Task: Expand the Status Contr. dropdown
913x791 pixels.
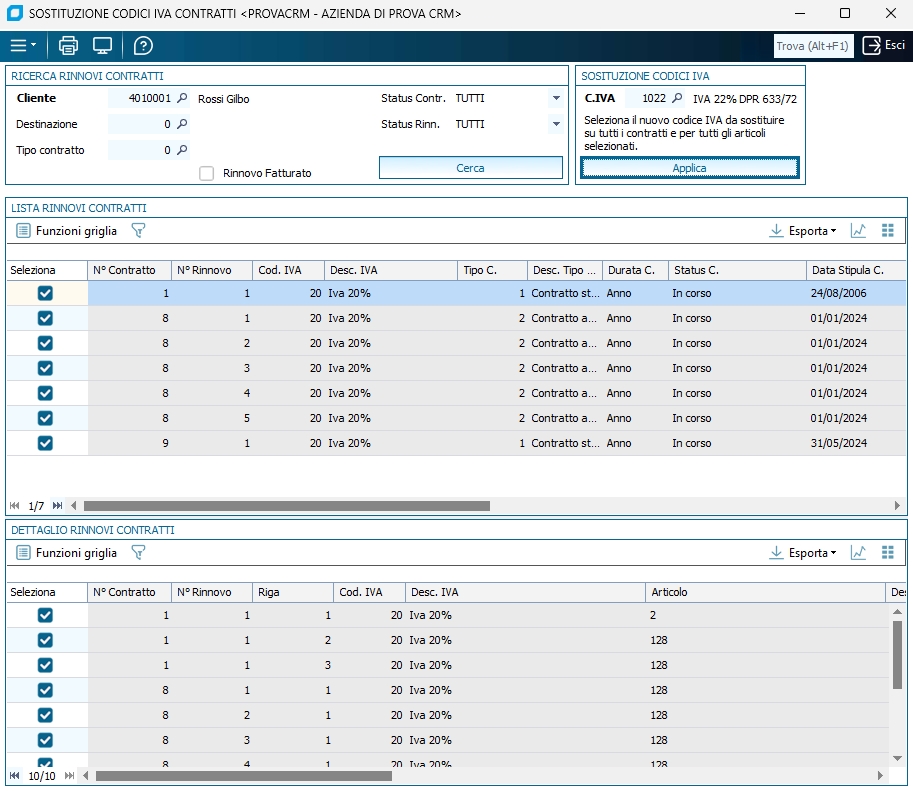Action: (556, 99)
